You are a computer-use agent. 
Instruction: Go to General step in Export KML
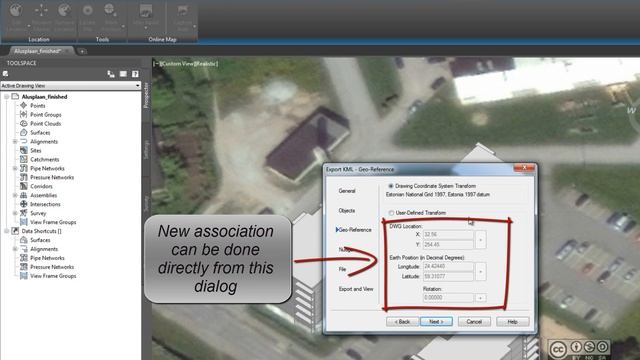pos(347,191)
